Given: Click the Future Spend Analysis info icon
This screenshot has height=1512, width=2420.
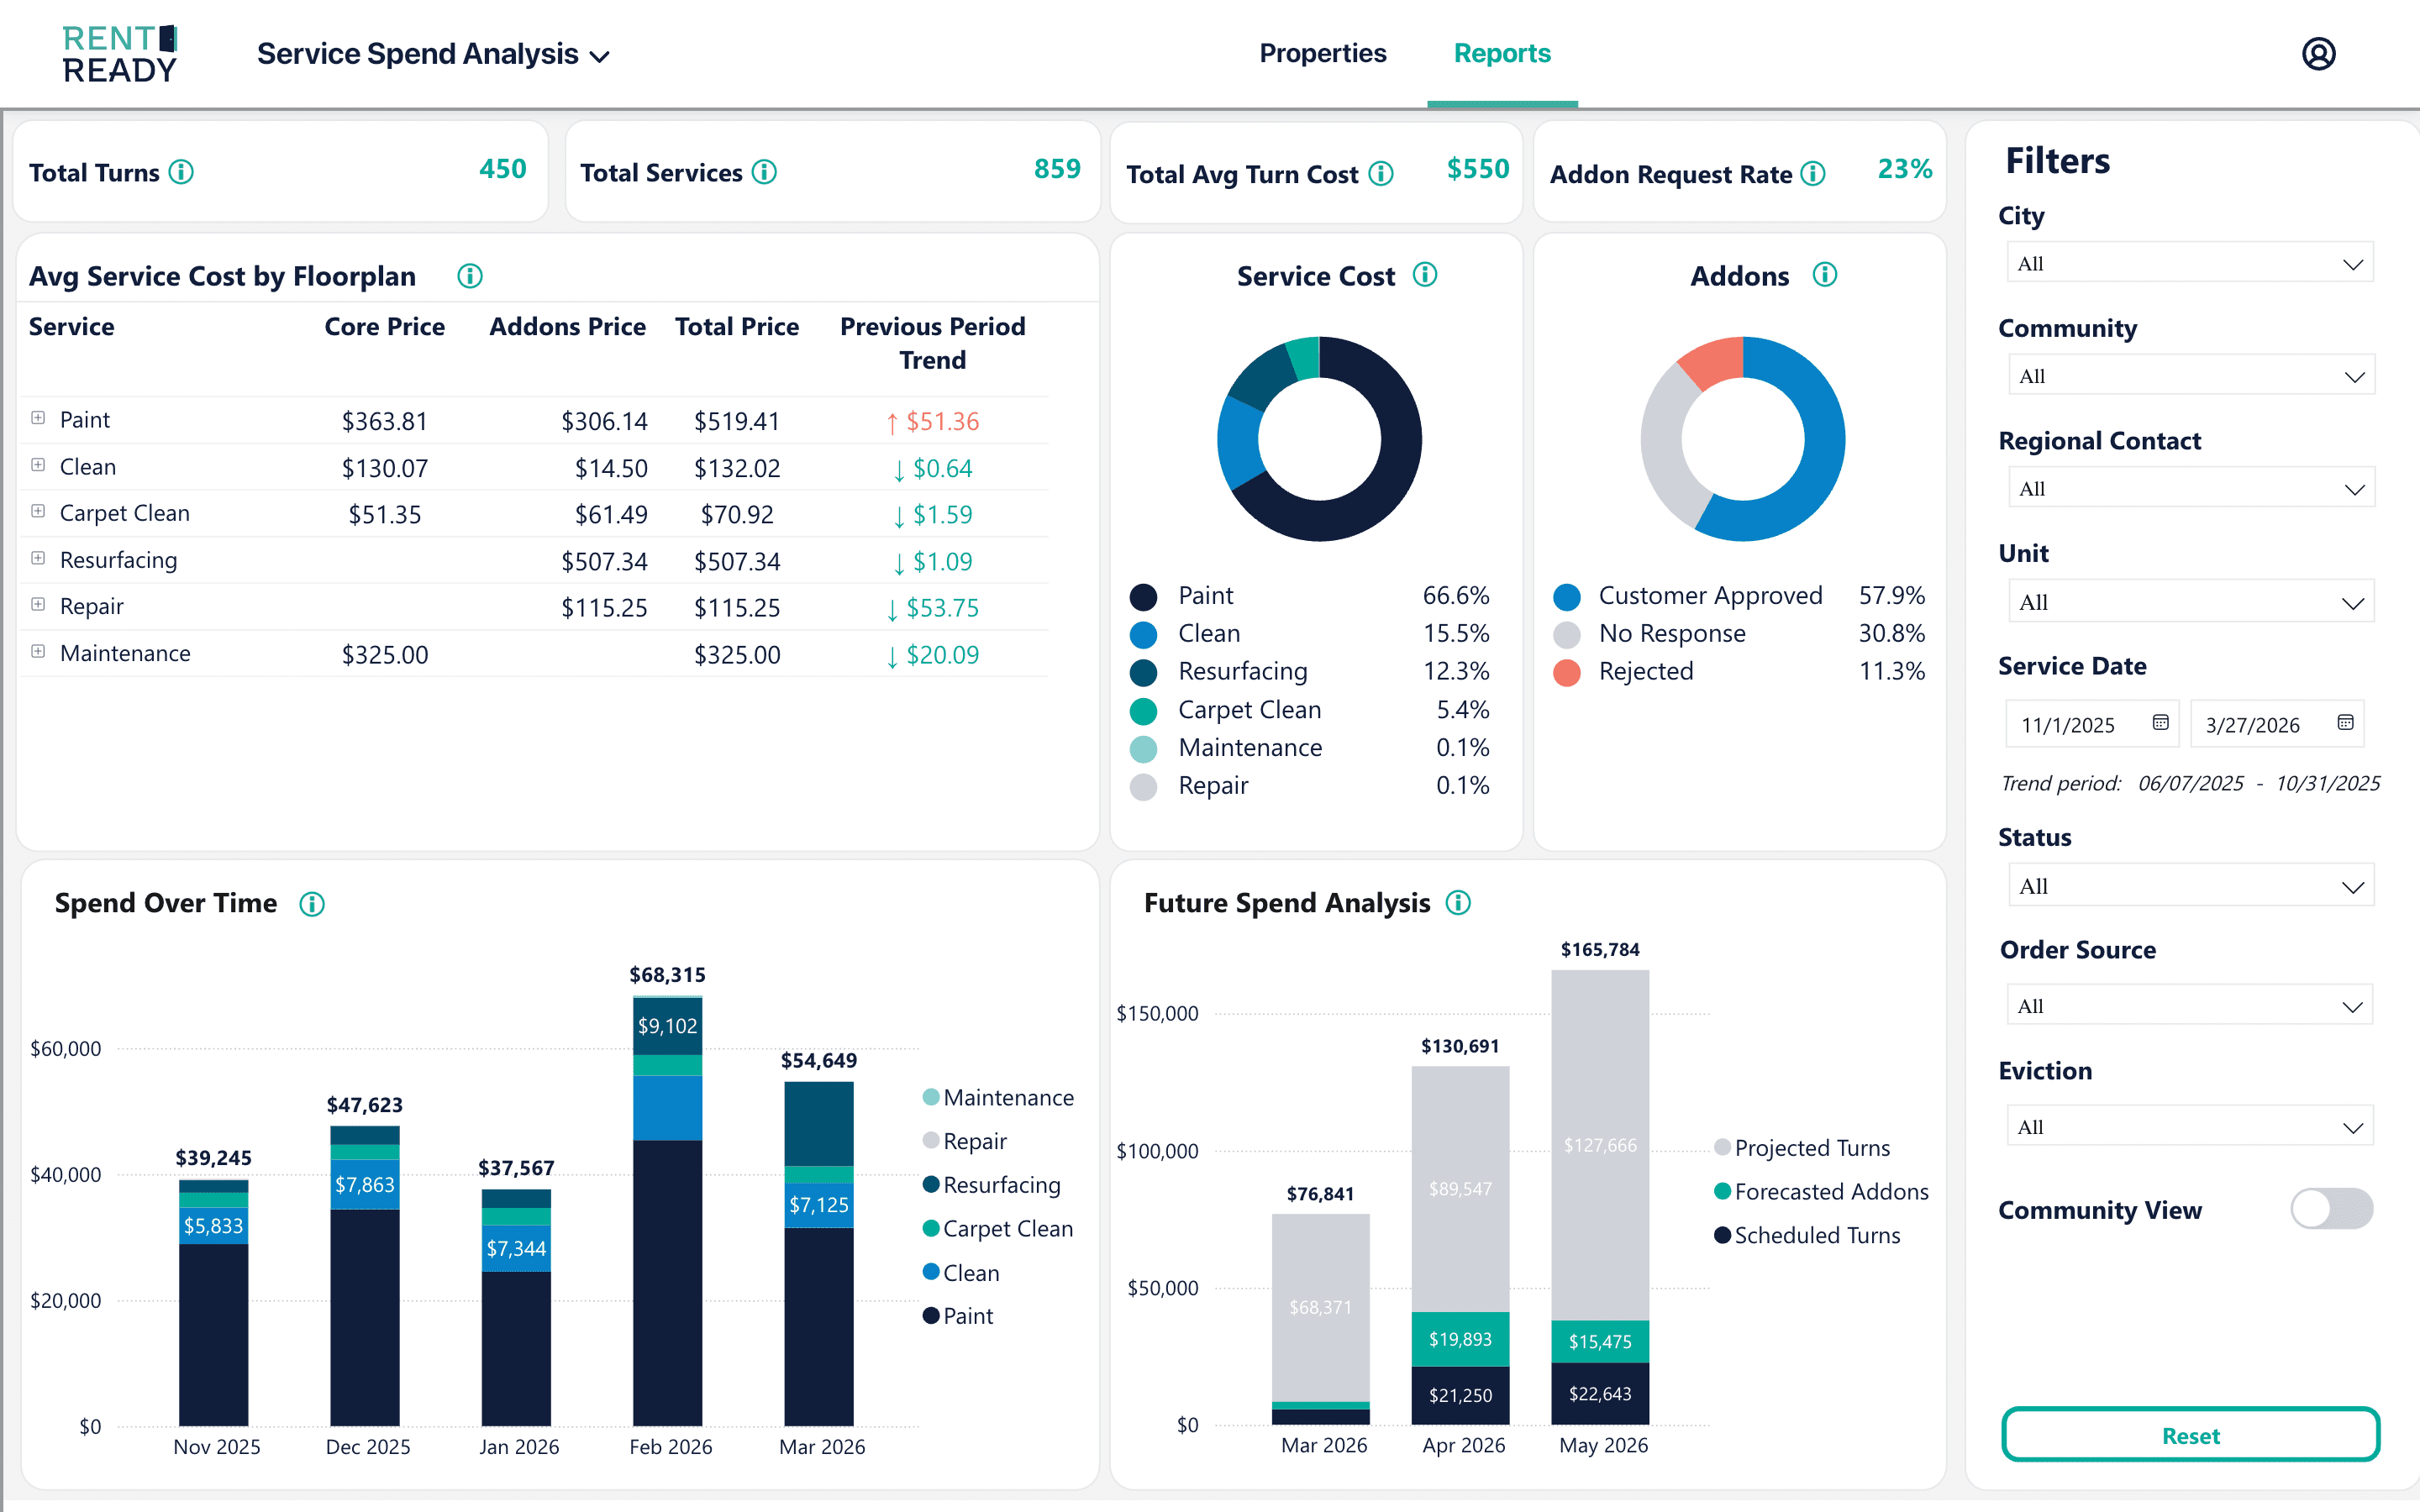Looking at the screenshot, I should click(1458, 903).
